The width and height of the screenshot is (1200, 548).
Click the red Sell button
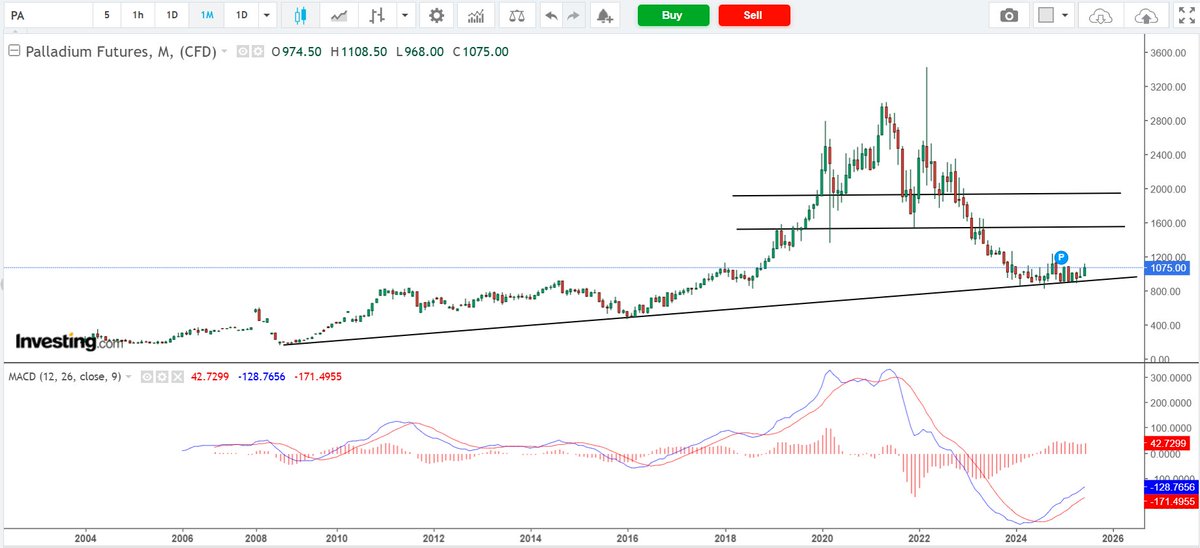(x=754, y=15)
